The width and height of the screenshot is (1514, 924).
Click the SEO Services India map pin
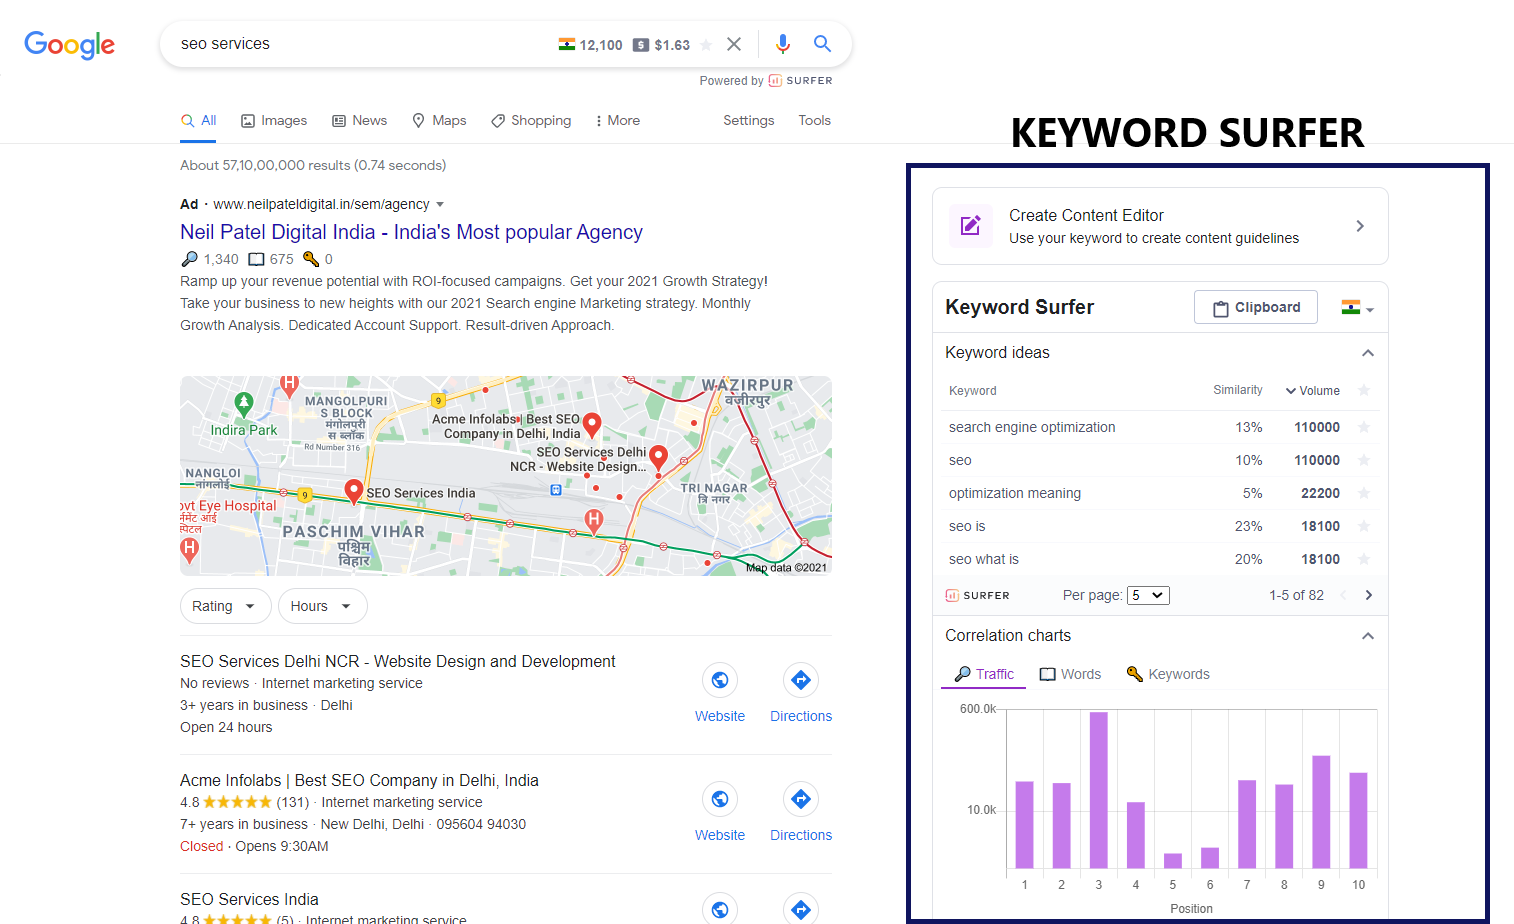pos(353,491)
